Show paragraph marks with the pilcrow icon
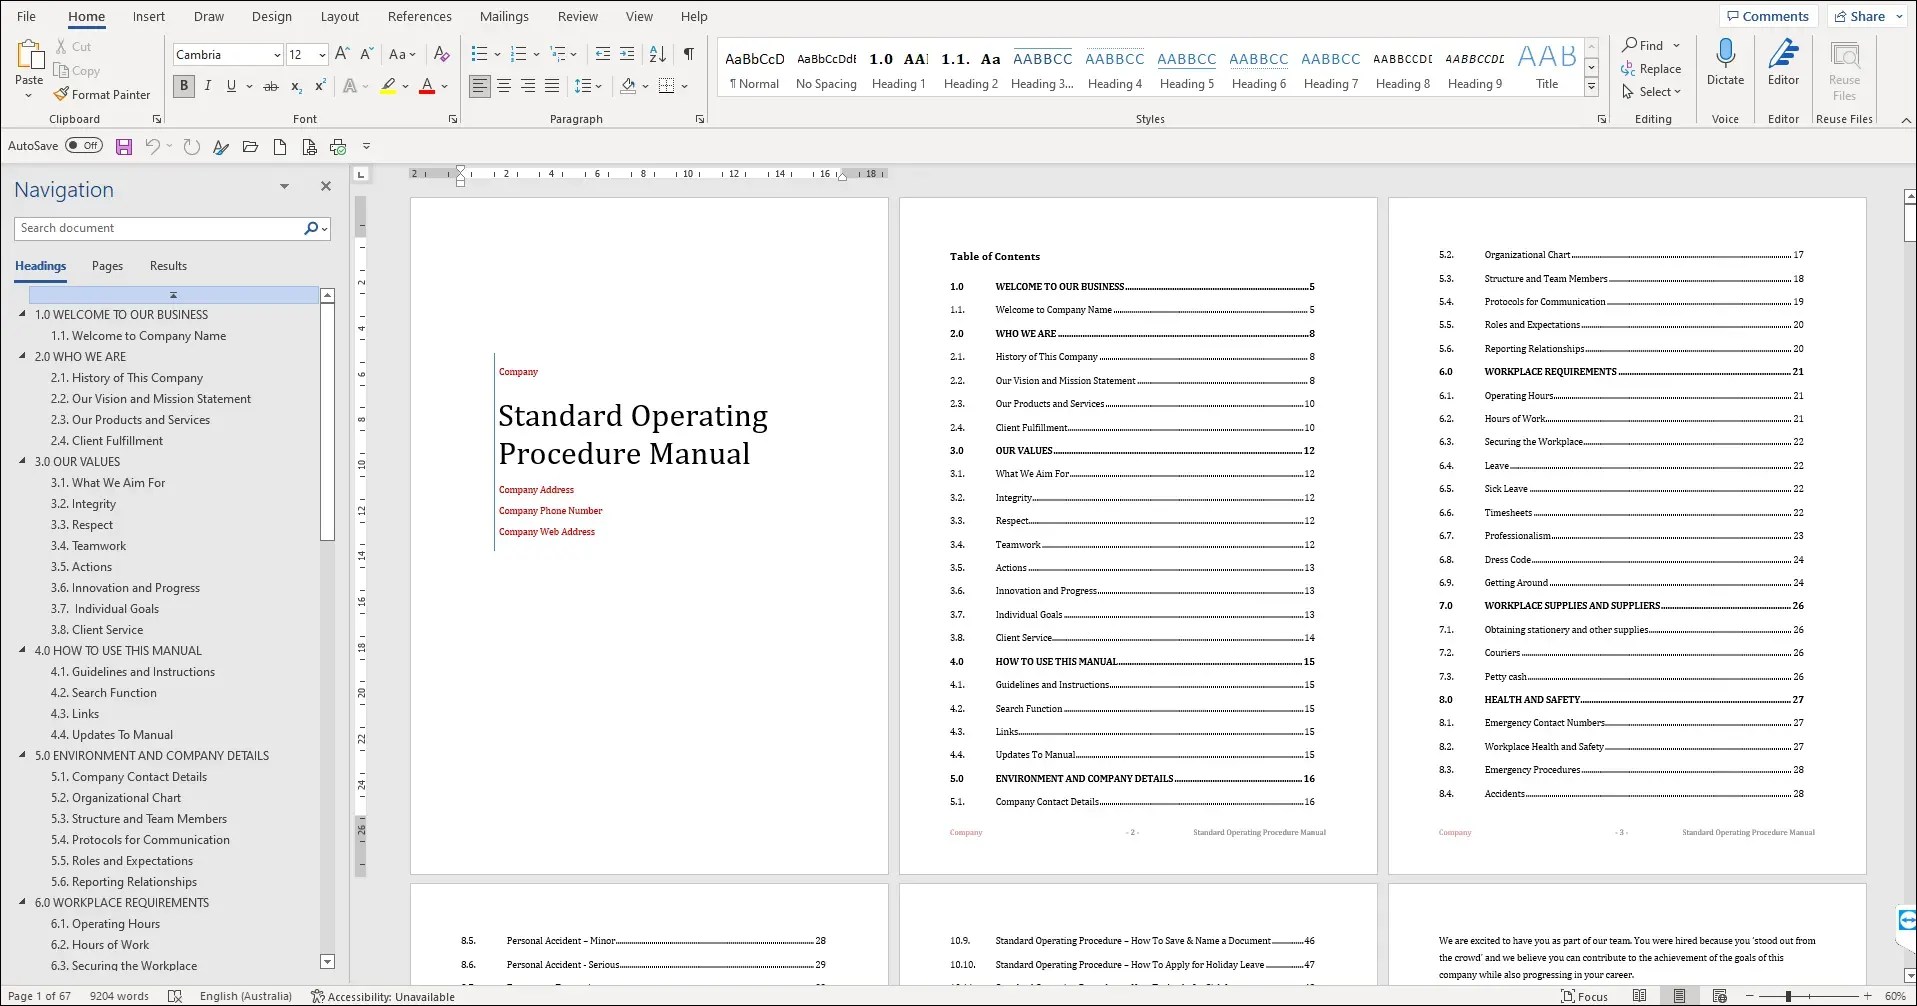 pos(688,54)
